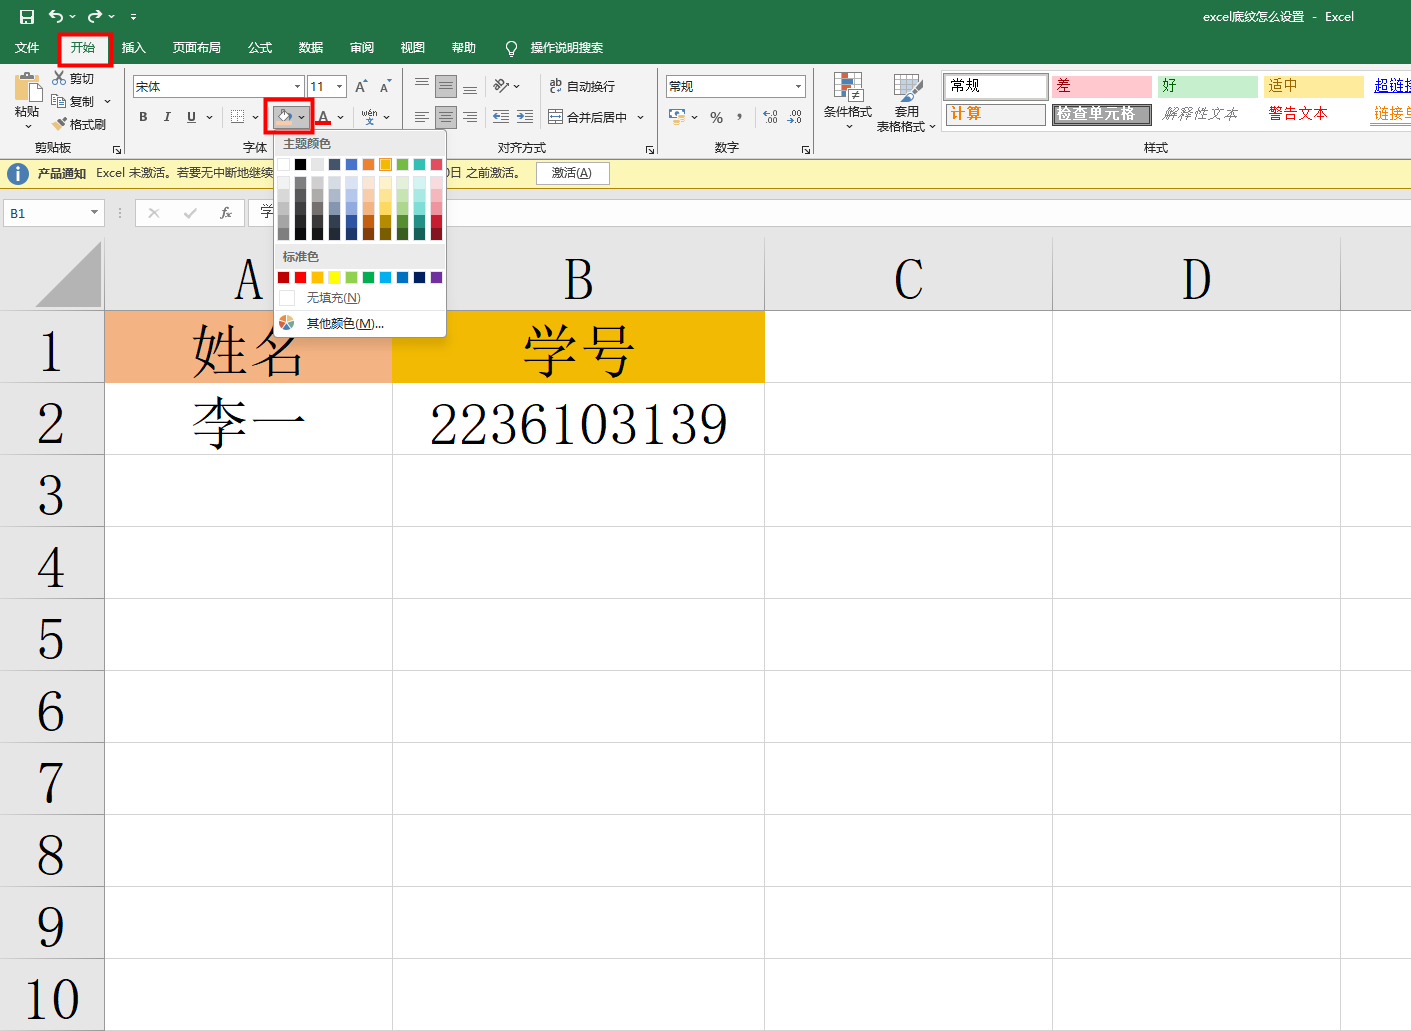
Task: Toggle center horizontal alignment
Action: [446, 117]
